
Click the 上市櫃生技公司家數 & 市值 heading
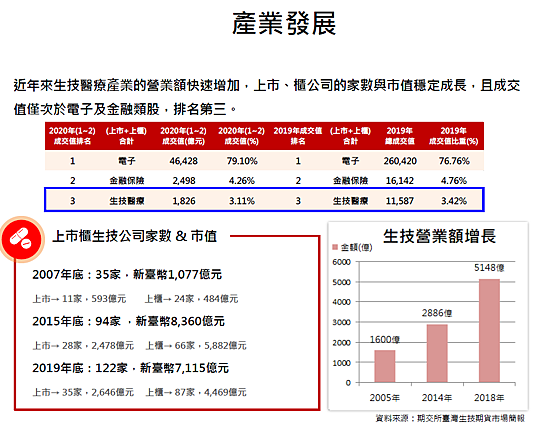coord(134,236)
